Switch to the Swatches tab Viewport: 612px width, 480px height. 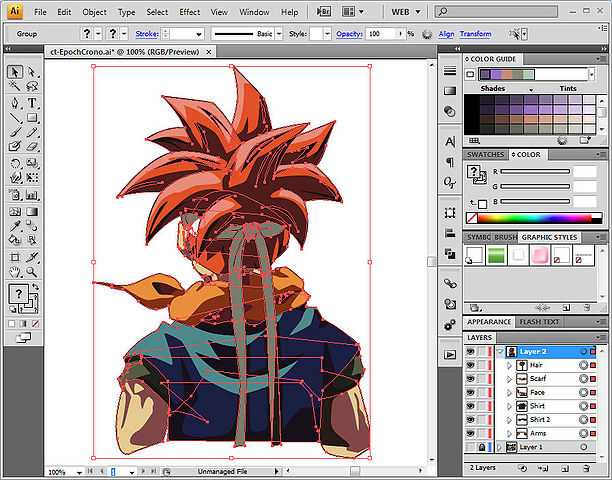click(485, 155)
